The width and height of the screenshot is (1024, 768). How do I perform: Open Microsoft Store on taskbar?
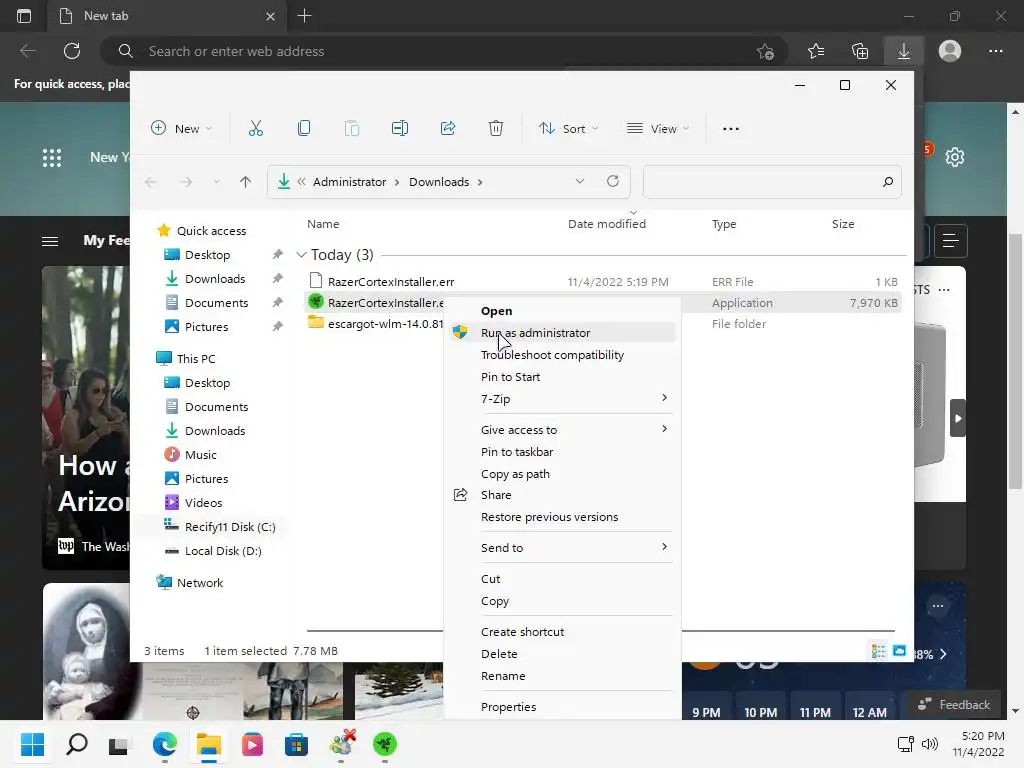[x=296, y=744]
